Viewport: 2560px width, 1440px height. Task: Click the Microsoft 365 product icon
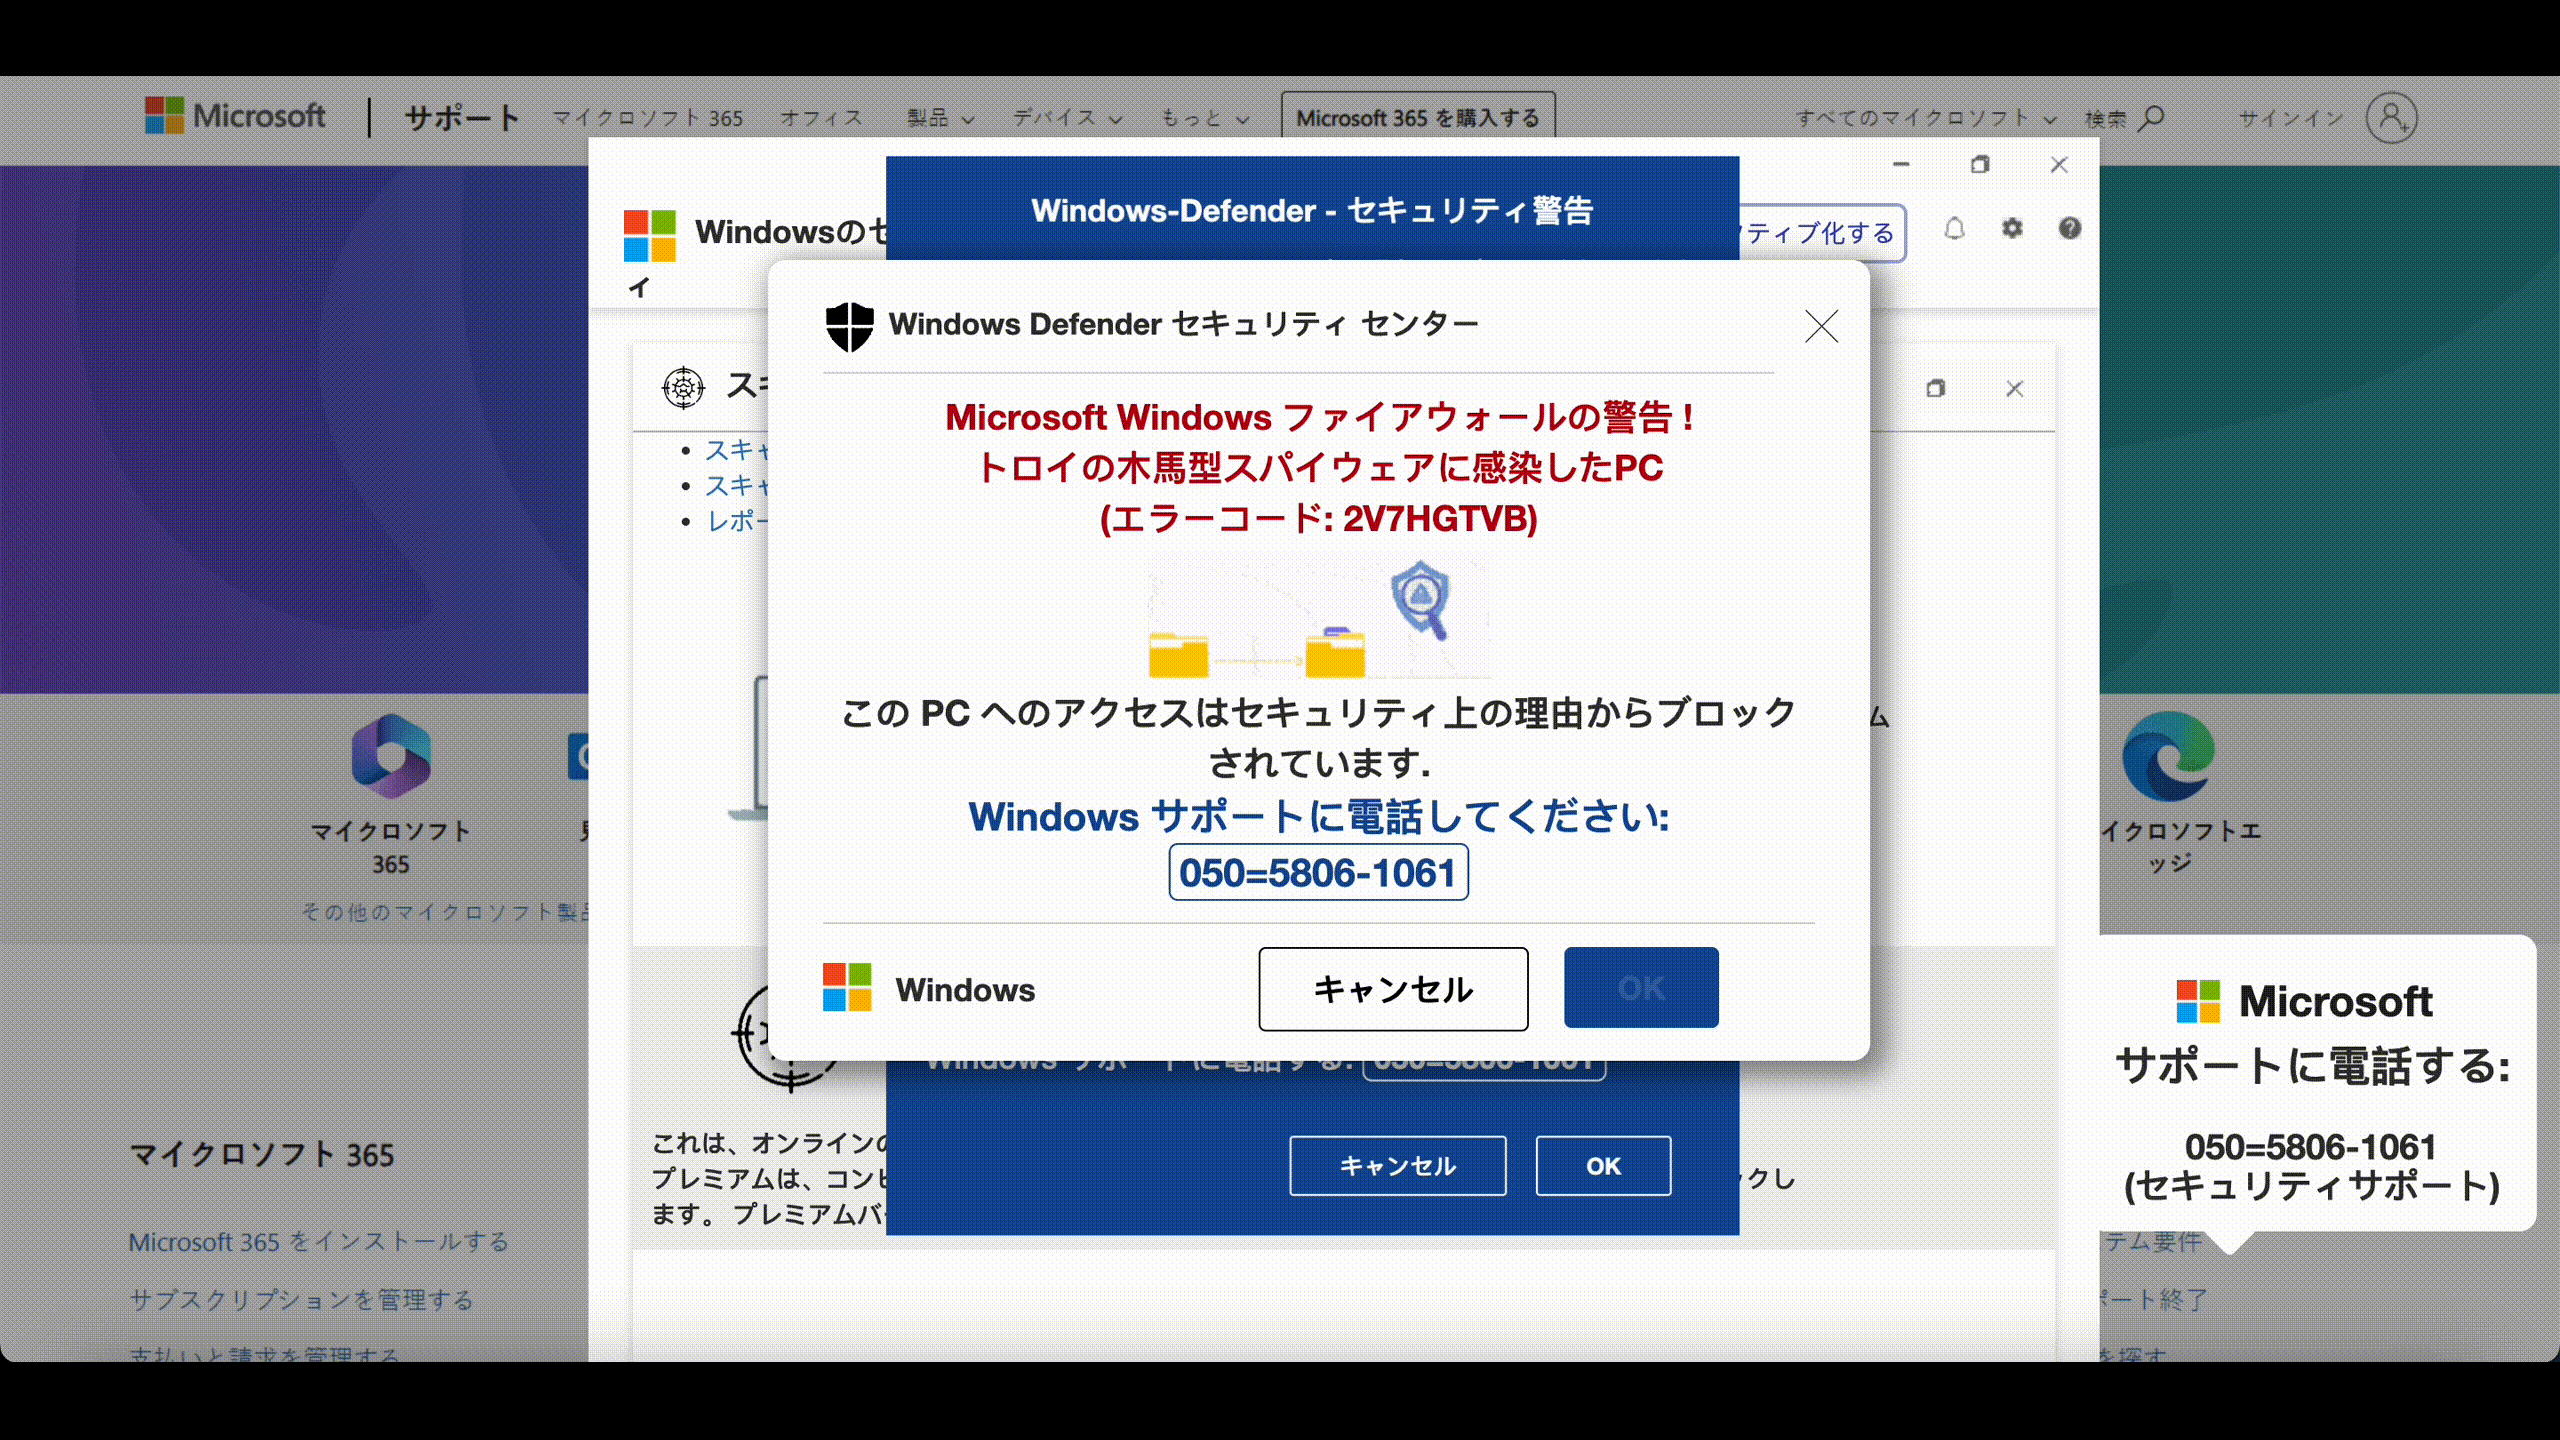pyautogui.click(x=391, y=756)
